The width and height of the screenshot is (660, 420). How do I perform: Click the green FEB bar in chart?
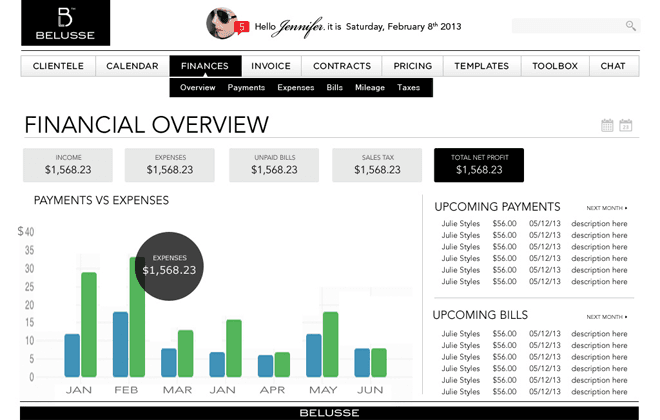click(x=137, y=317)
